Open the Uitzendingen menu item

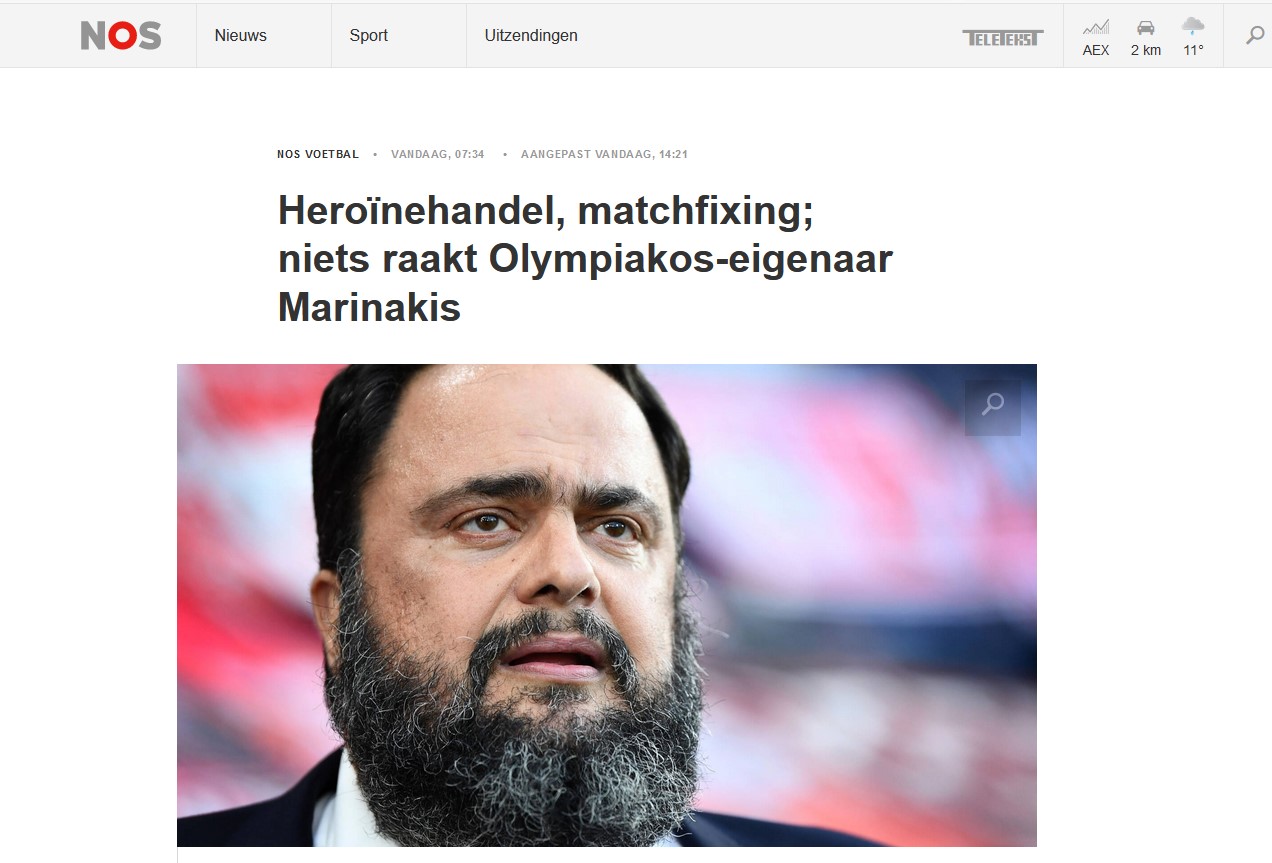pos(531,35)
